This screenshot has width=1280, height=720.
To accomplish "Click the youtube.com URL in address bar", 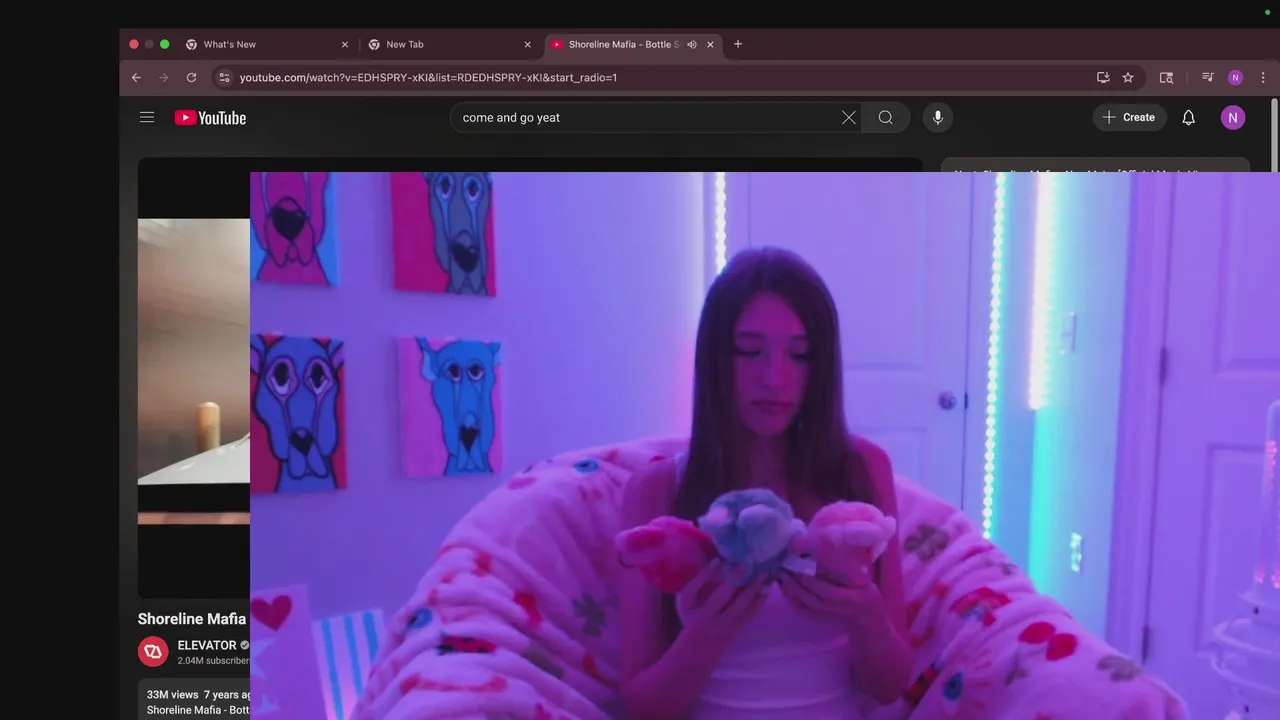I will click(428, 77).
